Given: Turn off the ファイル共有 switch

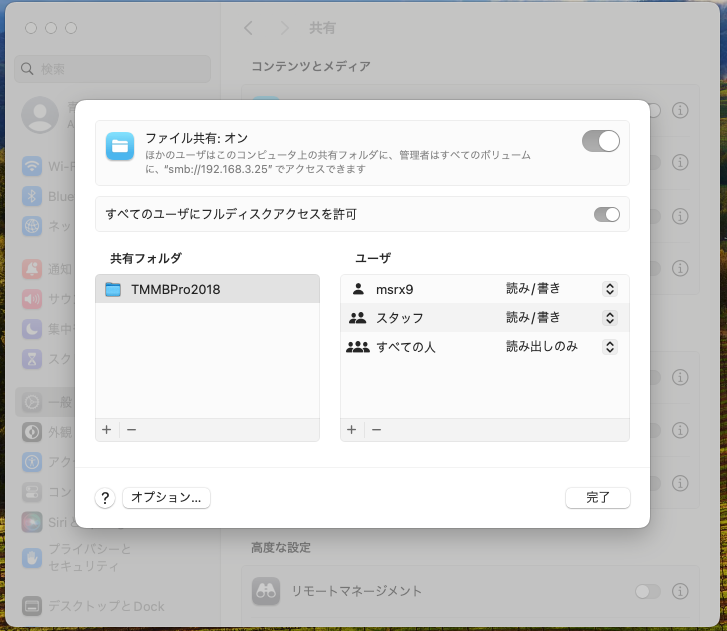Looking at the screenshot, I should tap(601, 142).
